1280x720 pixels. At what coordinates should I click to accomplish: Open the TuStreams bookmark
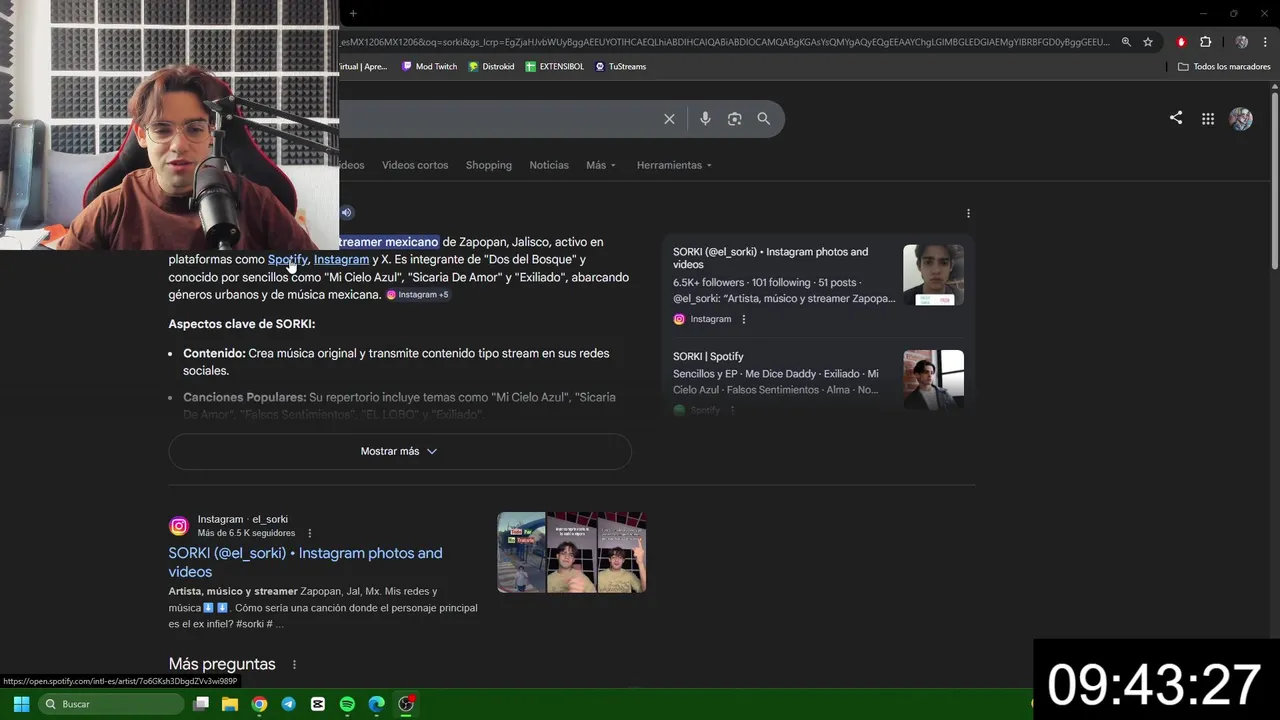pos(620,67)
